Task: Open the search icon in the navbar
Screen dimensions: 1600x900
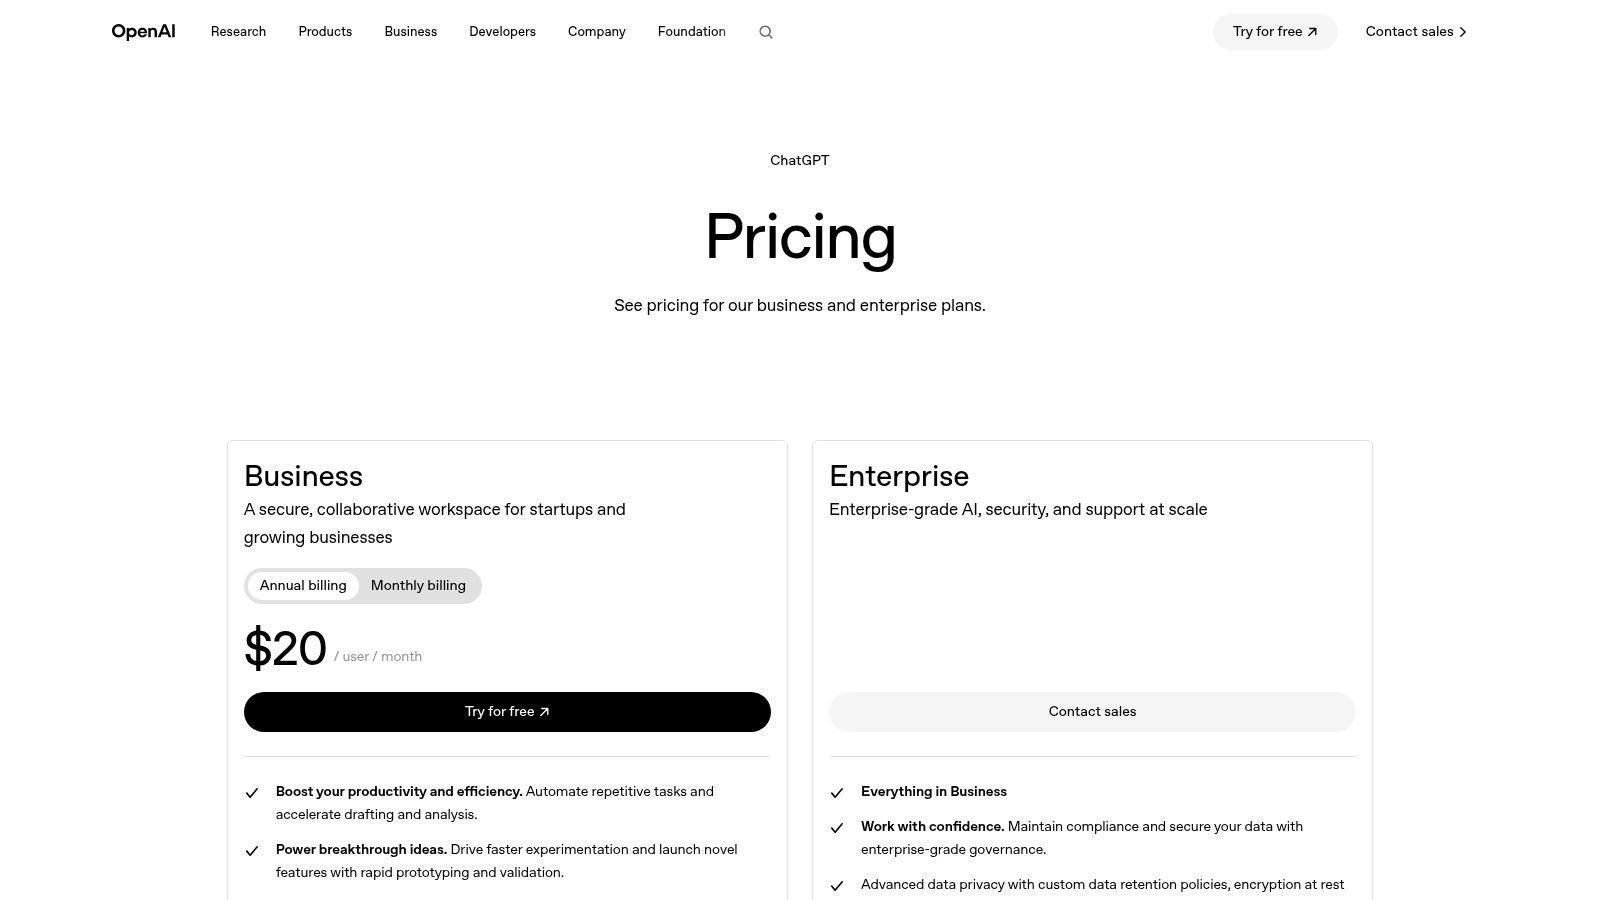Action: pyautogui.click(x=766, y=32)
